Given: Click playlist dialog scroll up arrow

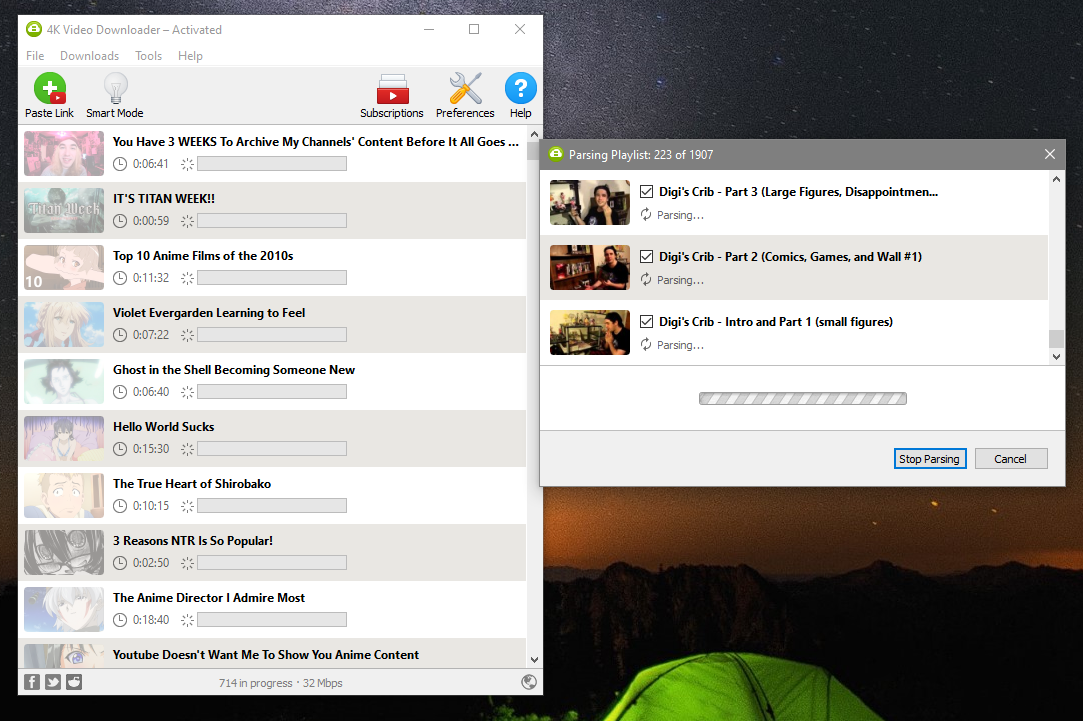Looking at the screenshot, I should point(1056,180).
